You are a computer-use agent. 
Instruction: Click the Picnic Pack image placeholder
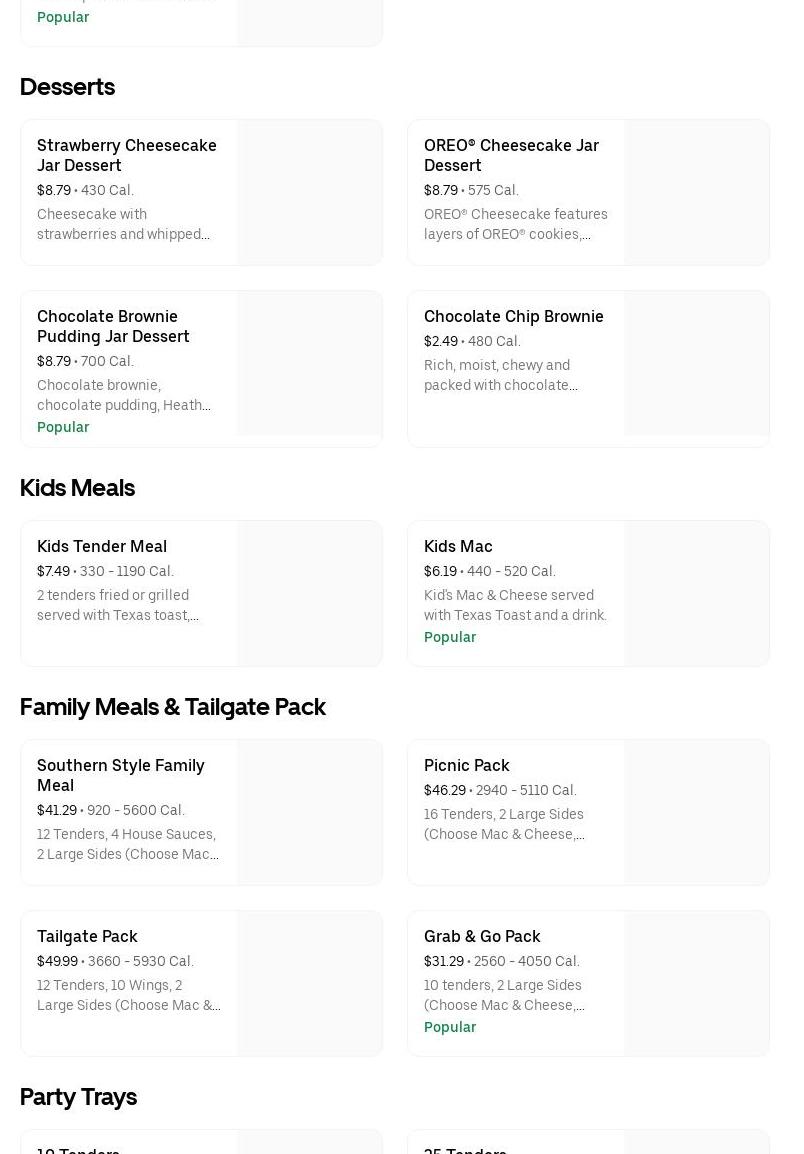point(697,812)
